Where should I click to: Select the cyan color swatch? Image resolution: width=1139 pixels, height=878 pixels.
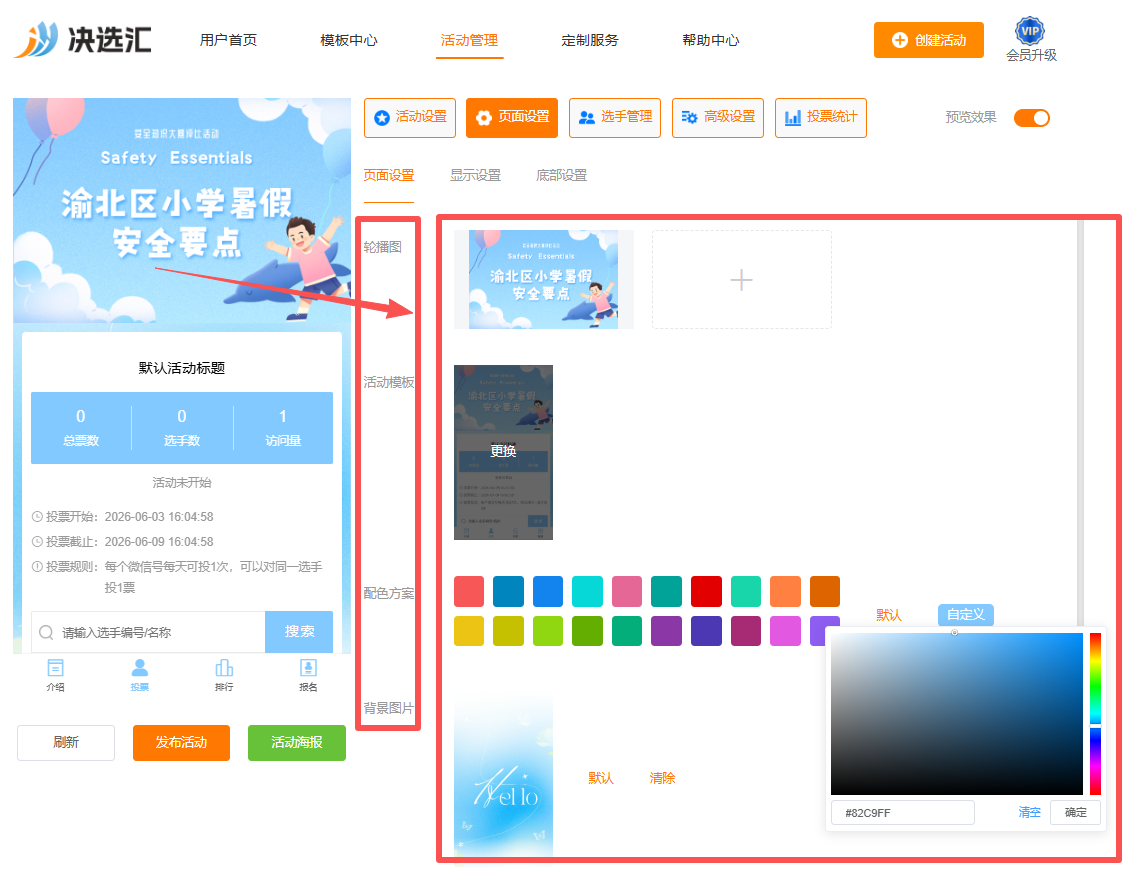tap(587, 591)
